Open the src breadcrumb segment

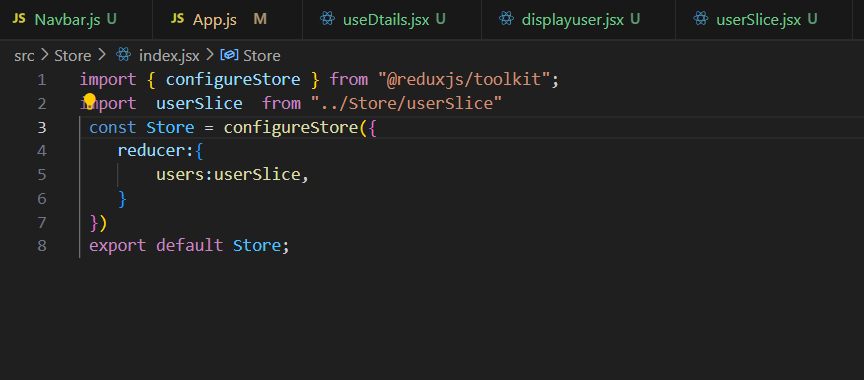[24, 56]
